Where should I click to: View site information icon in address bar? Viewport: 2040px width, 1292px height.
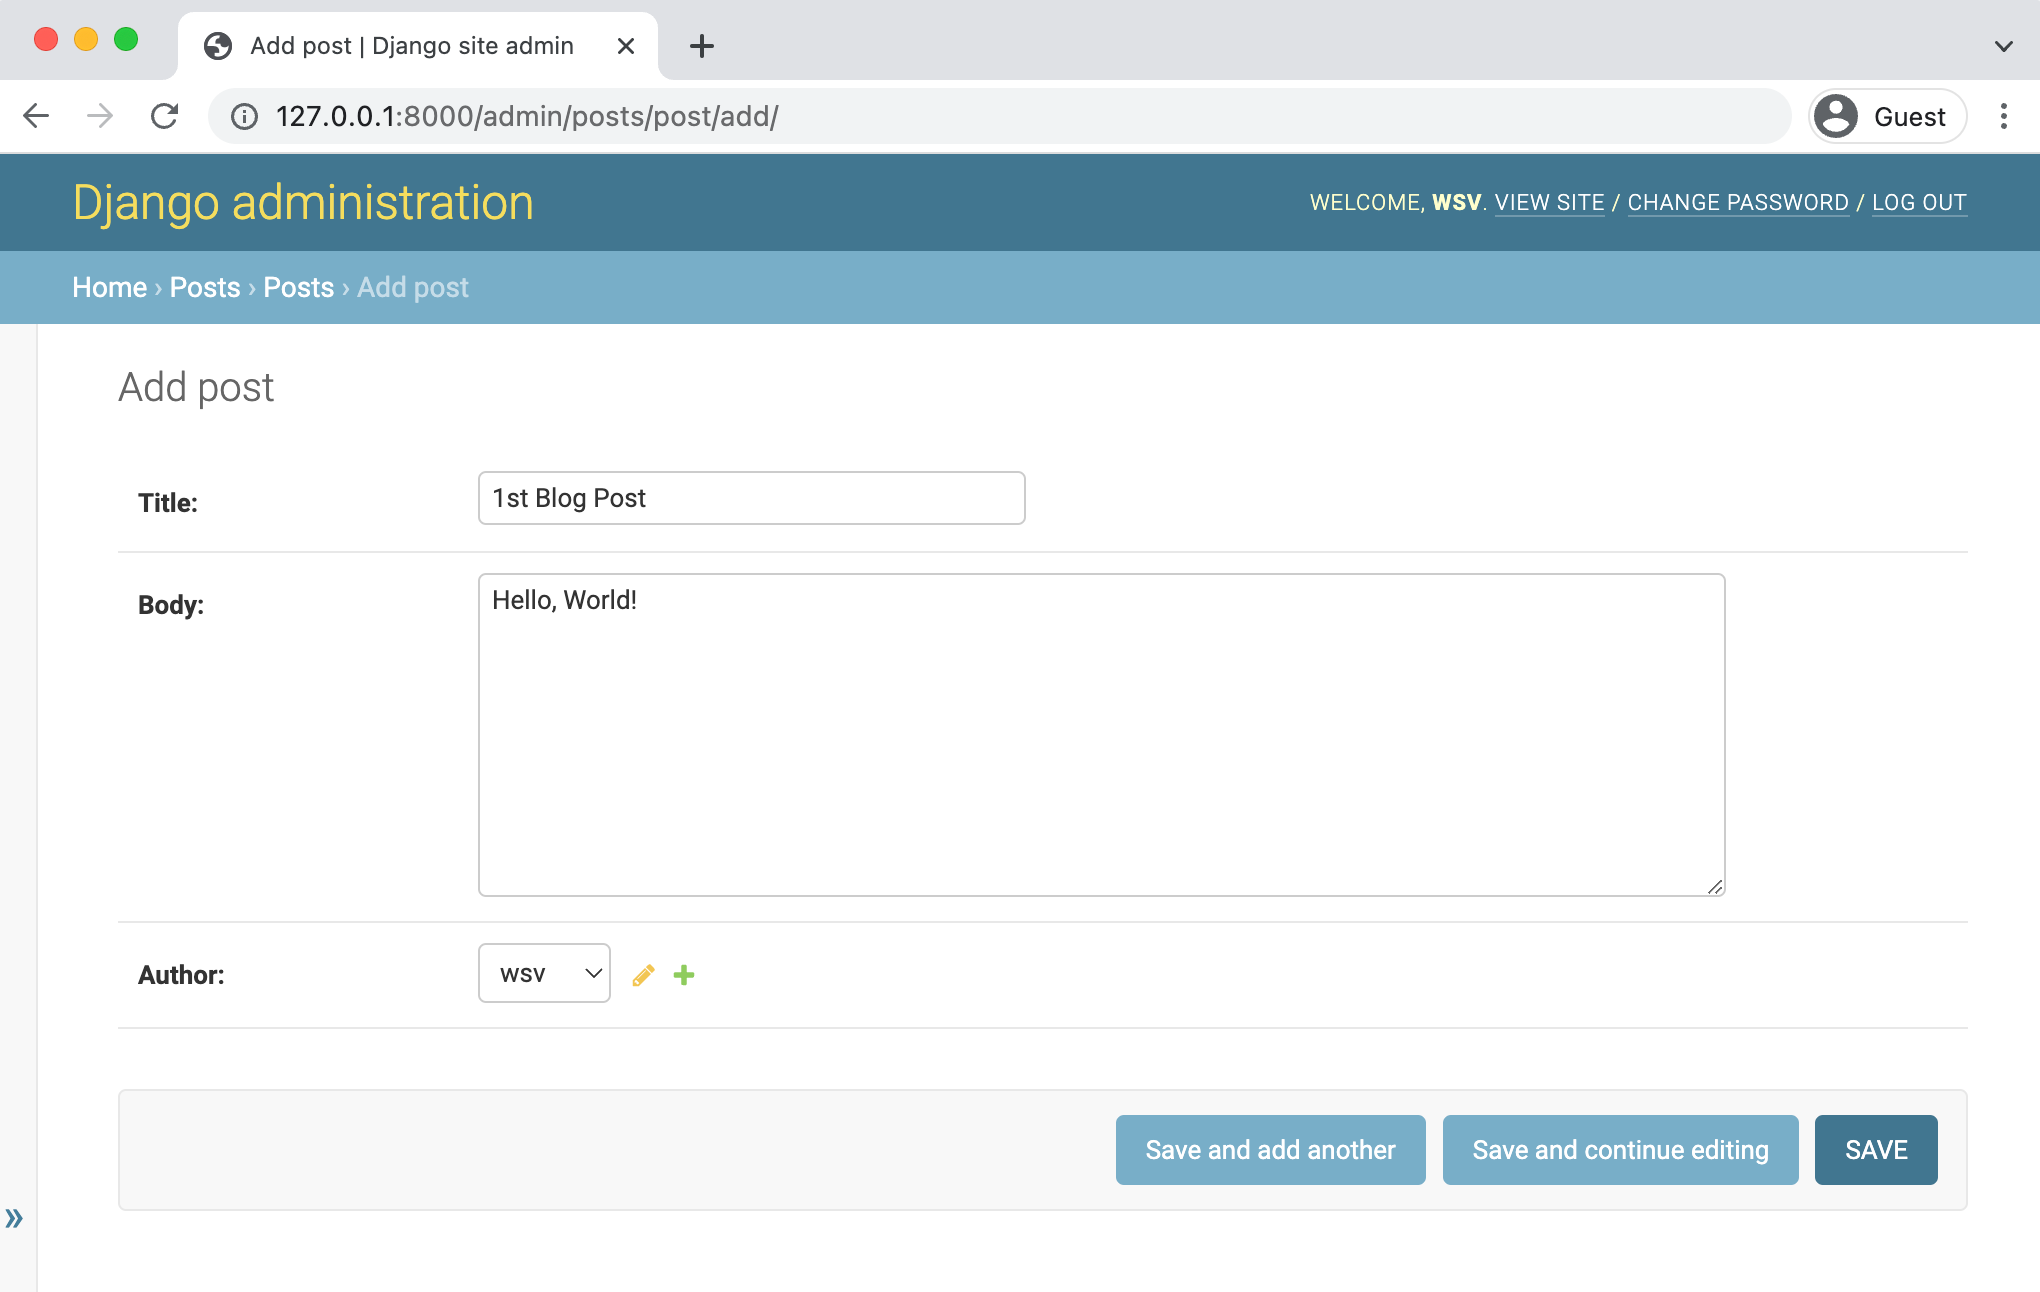pos(244,117)
